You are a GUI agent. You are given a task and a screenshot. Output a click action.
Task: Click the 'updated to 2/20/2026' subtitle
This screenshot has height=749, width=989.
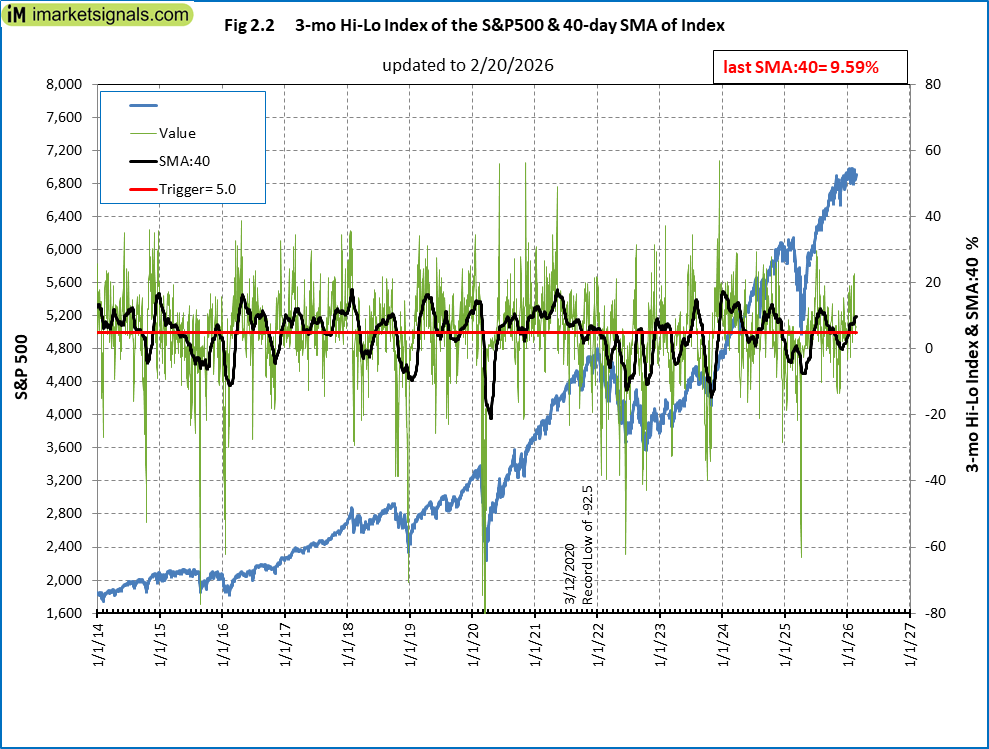pos(467,65)
